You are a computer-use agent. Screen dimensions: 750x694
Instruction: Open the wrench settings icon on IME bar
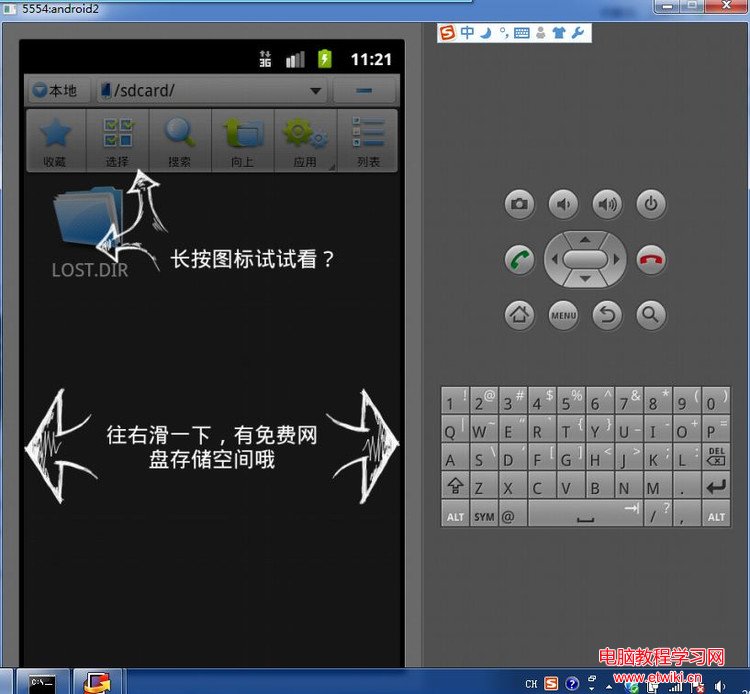[x=578, y=33]
